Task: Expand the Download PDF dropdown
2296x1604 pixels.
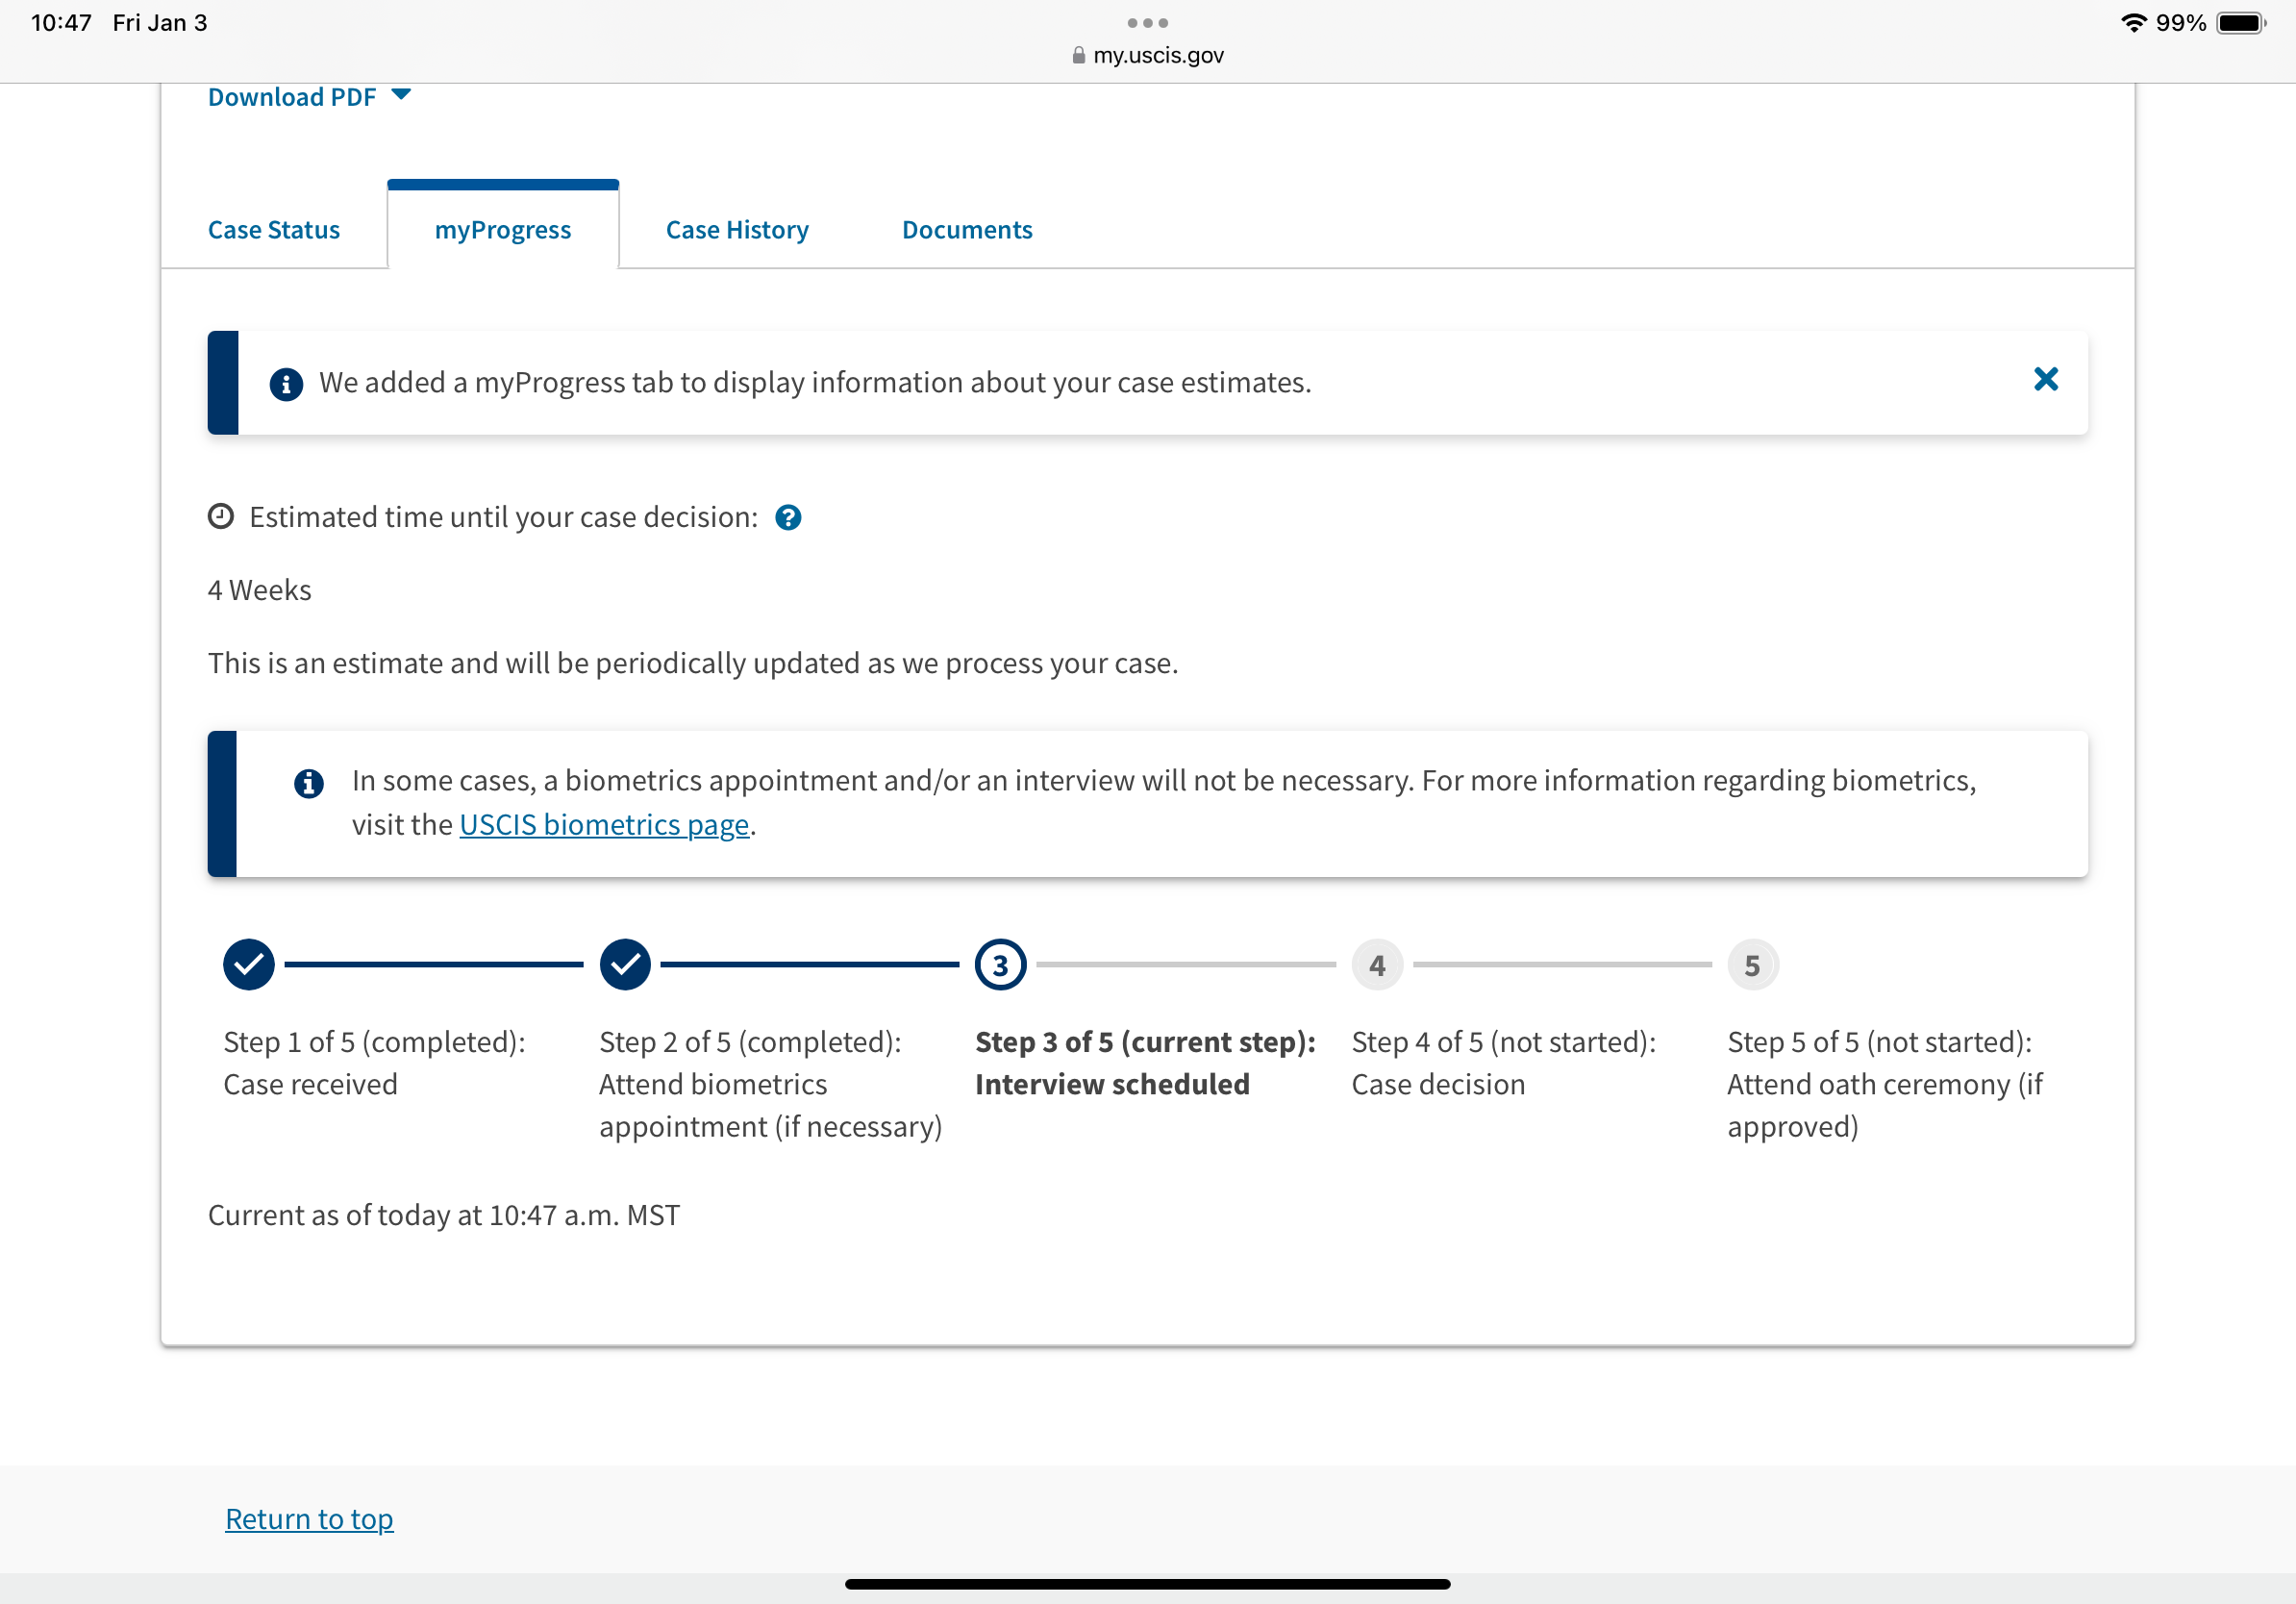Action: coord(309,97)
